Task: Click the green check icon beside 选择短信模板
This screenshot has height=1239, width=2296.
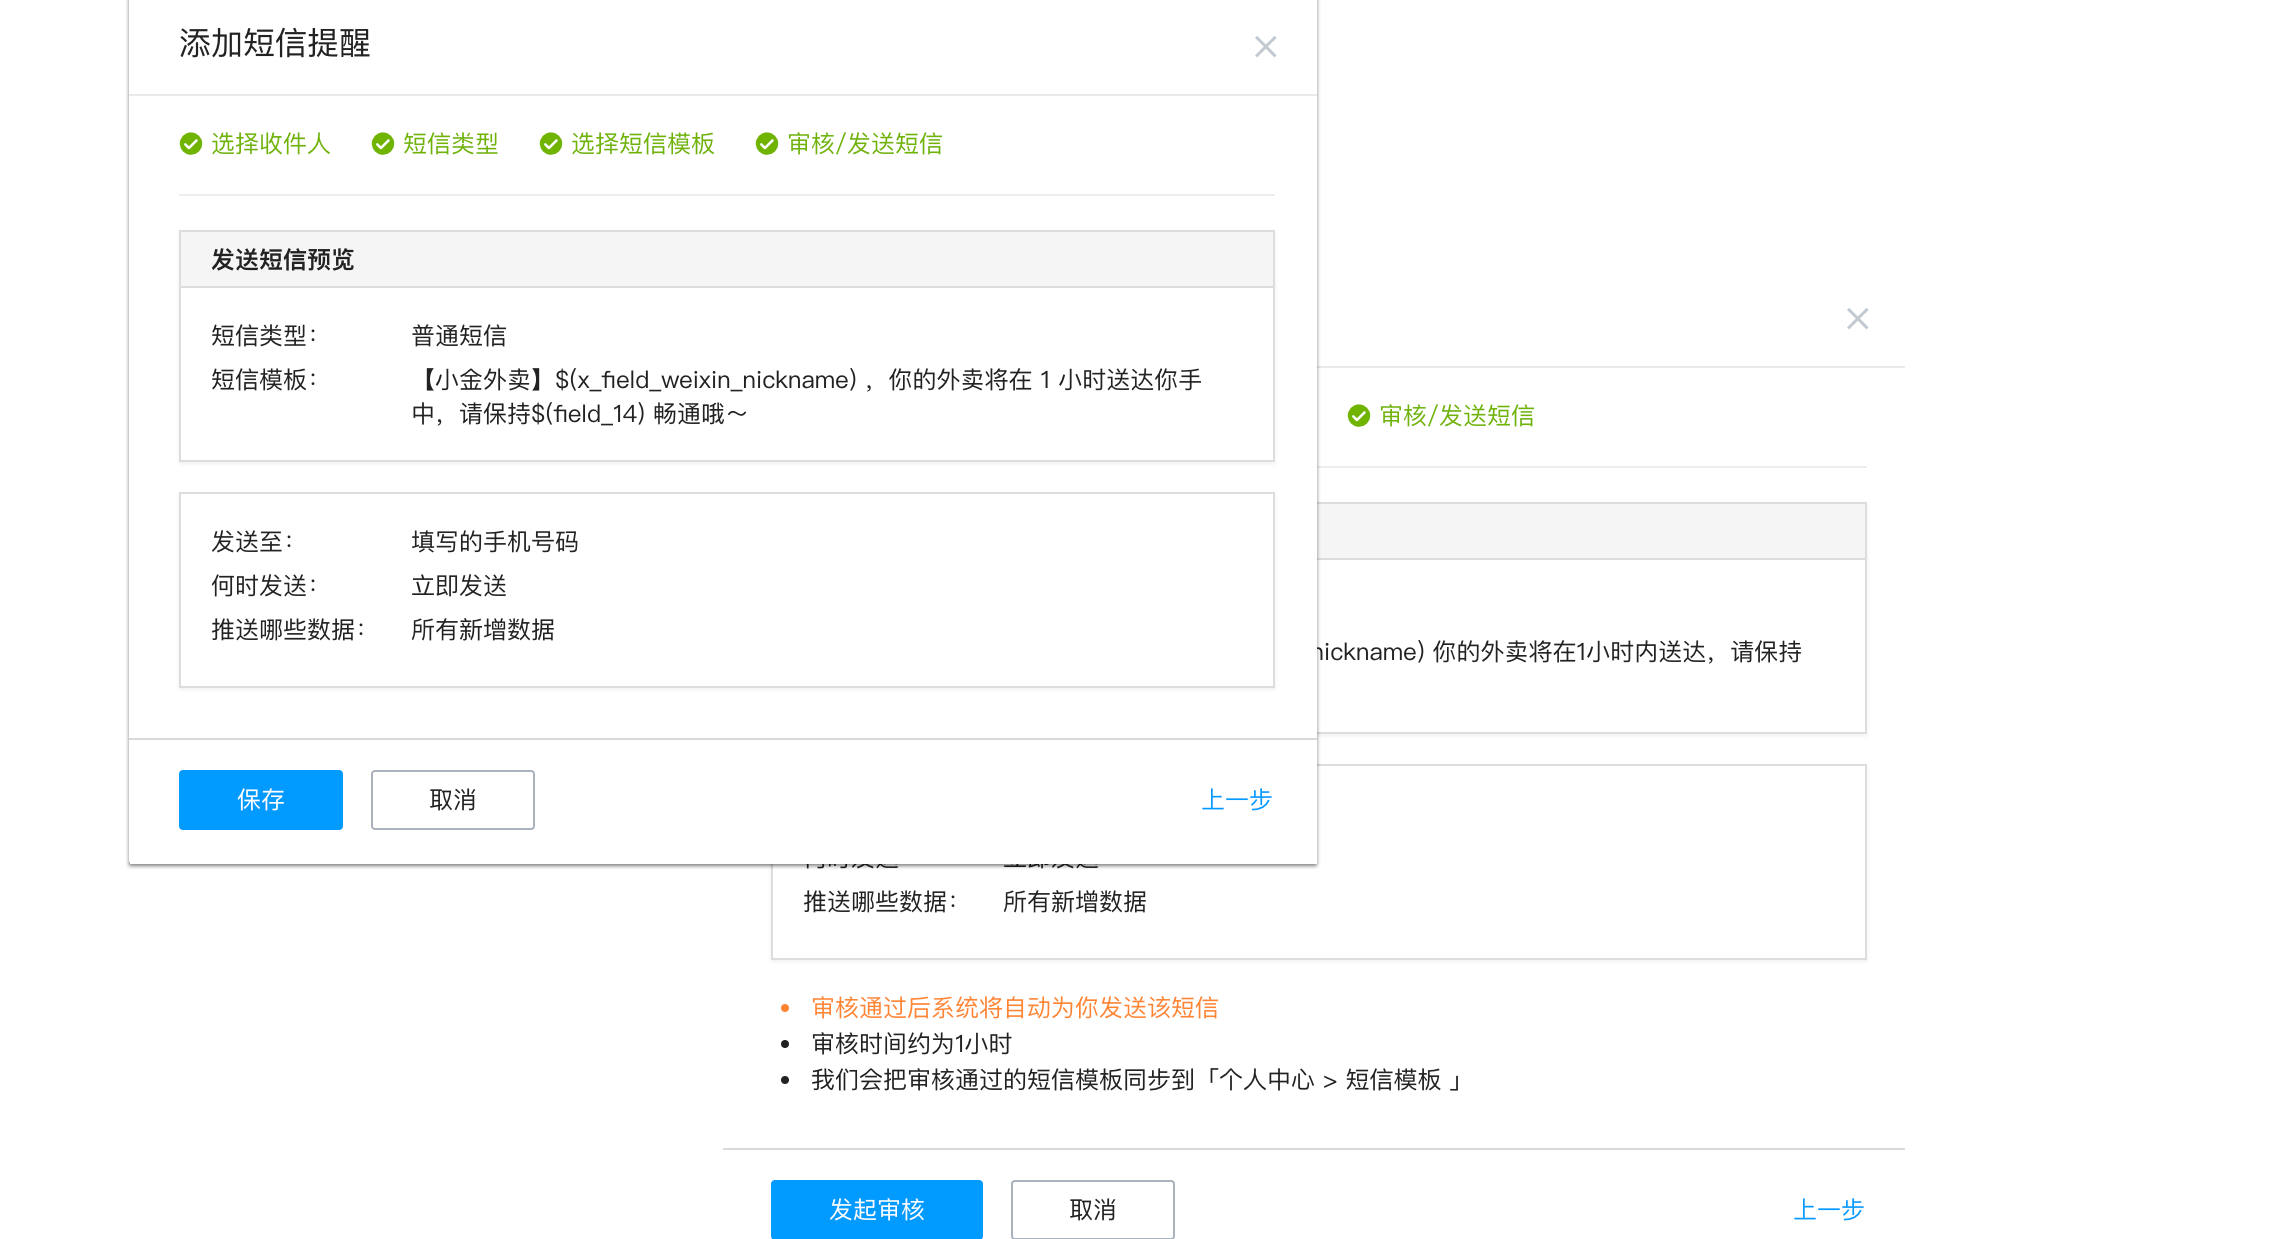Action: [550, 144]
